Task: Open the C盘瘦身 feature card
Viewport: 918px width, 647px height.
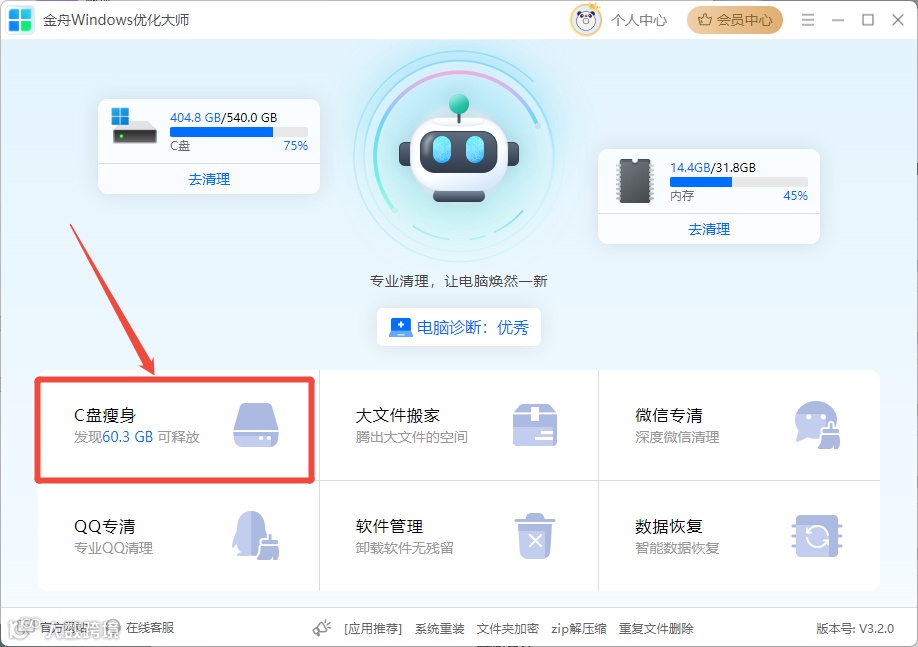Action: click(x=175, y=430)
